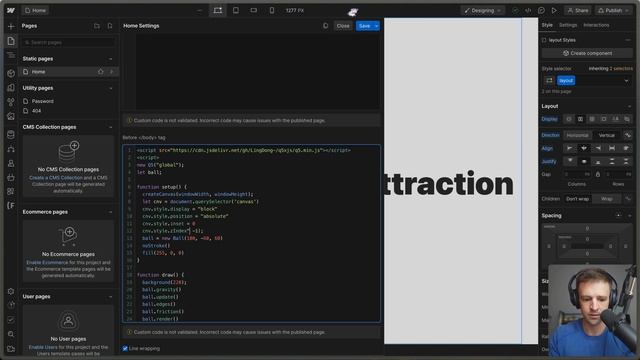Image resolution: width=640 pixels, height=360 pixels.
Task: Open the Ecommerce basket icon
Action: tap(11, 177)
